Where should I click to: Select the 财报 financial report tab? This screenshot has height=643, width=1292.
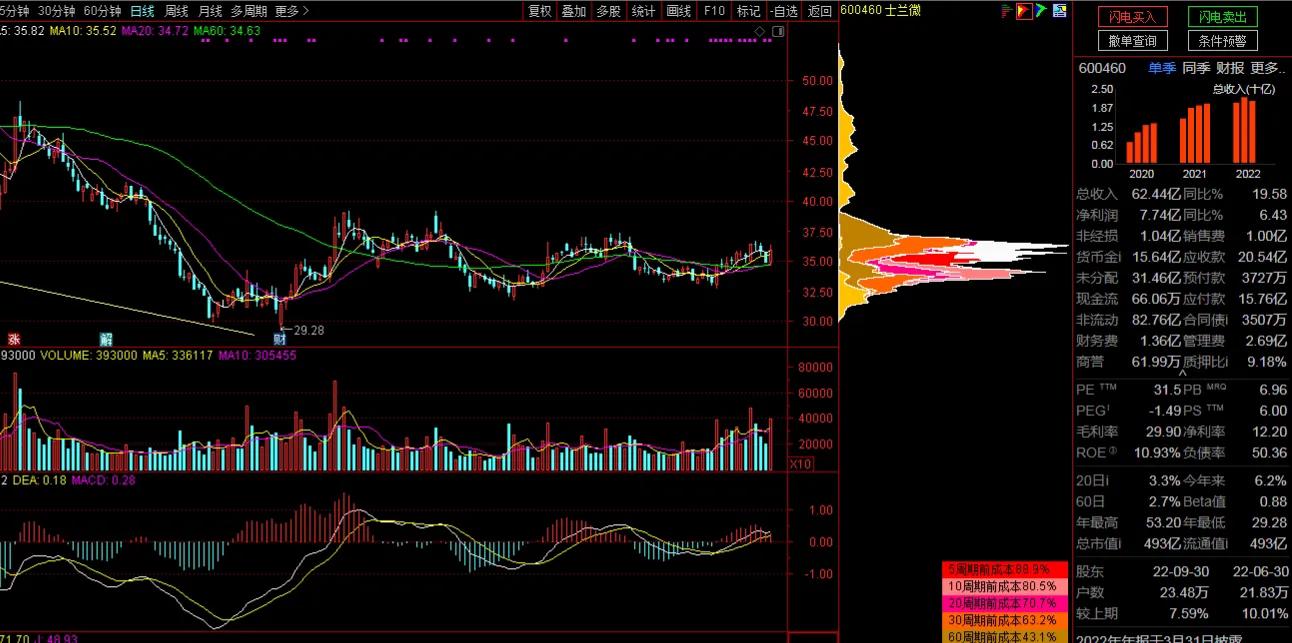pos(1230,68)
